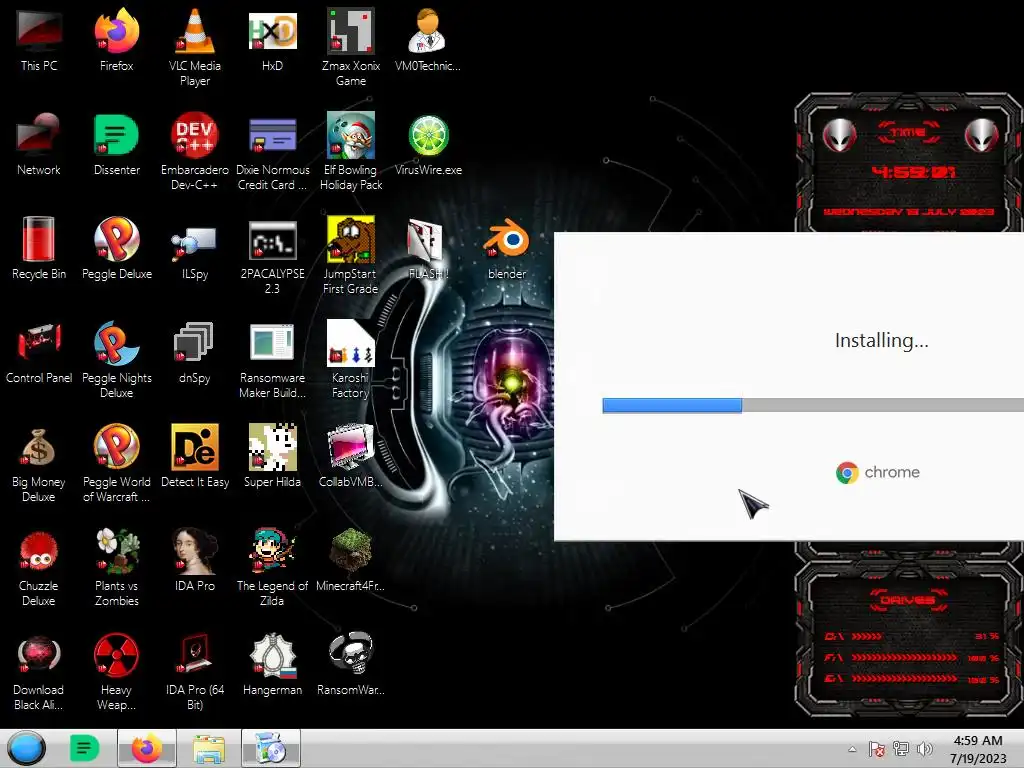The width and height of the screenshot is (1024, 768).
Task: Select the Detect It Easy icon
Action: point(195,456)
